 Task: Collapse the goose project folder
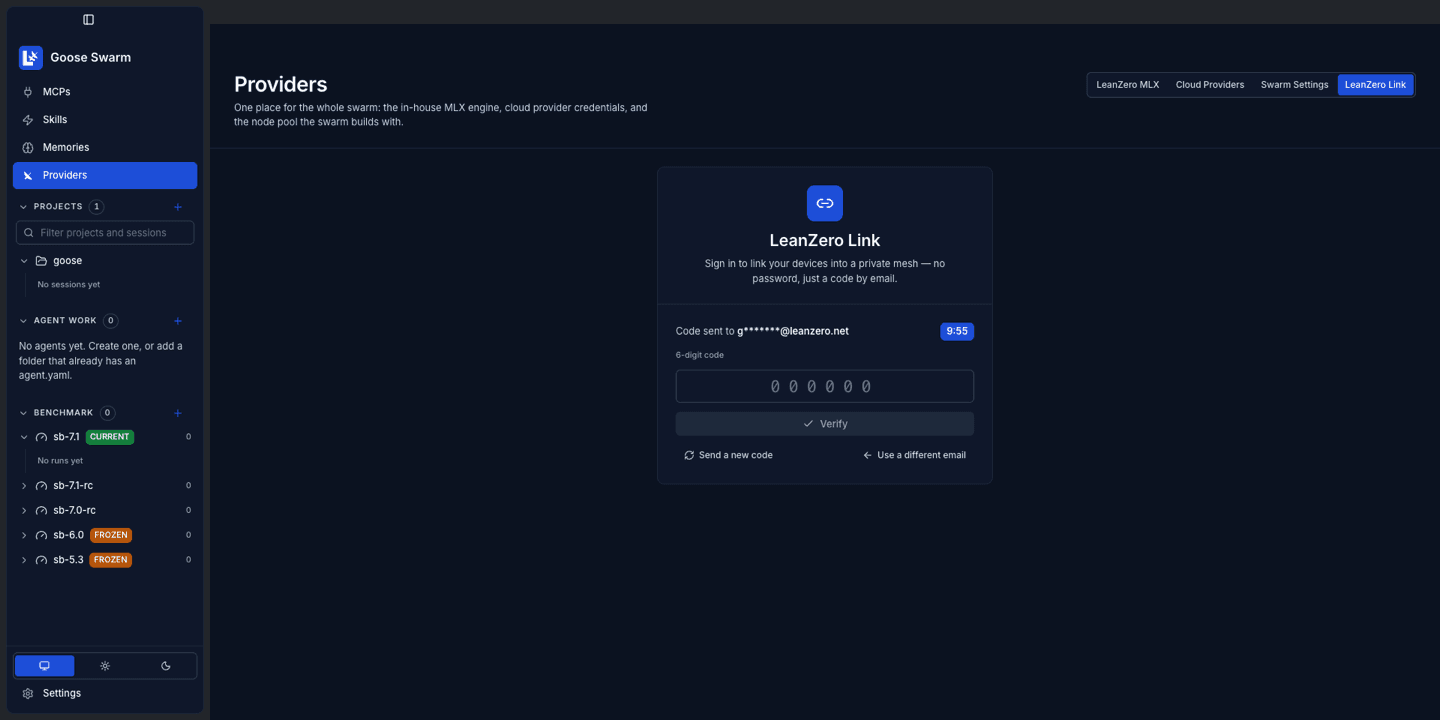(x=24, y=261)
